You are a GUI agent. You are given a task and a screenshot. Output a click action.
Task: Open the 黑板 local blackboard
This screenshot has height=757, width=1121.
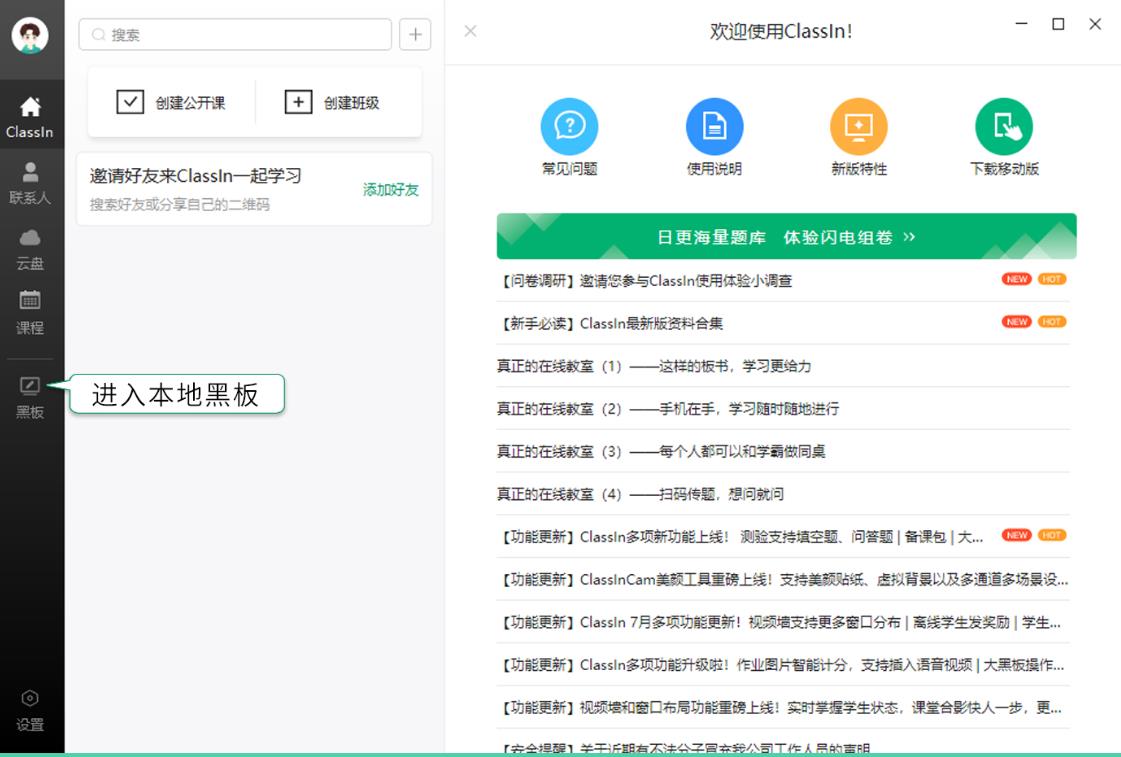pyautogui.click(x=30, y=397)
